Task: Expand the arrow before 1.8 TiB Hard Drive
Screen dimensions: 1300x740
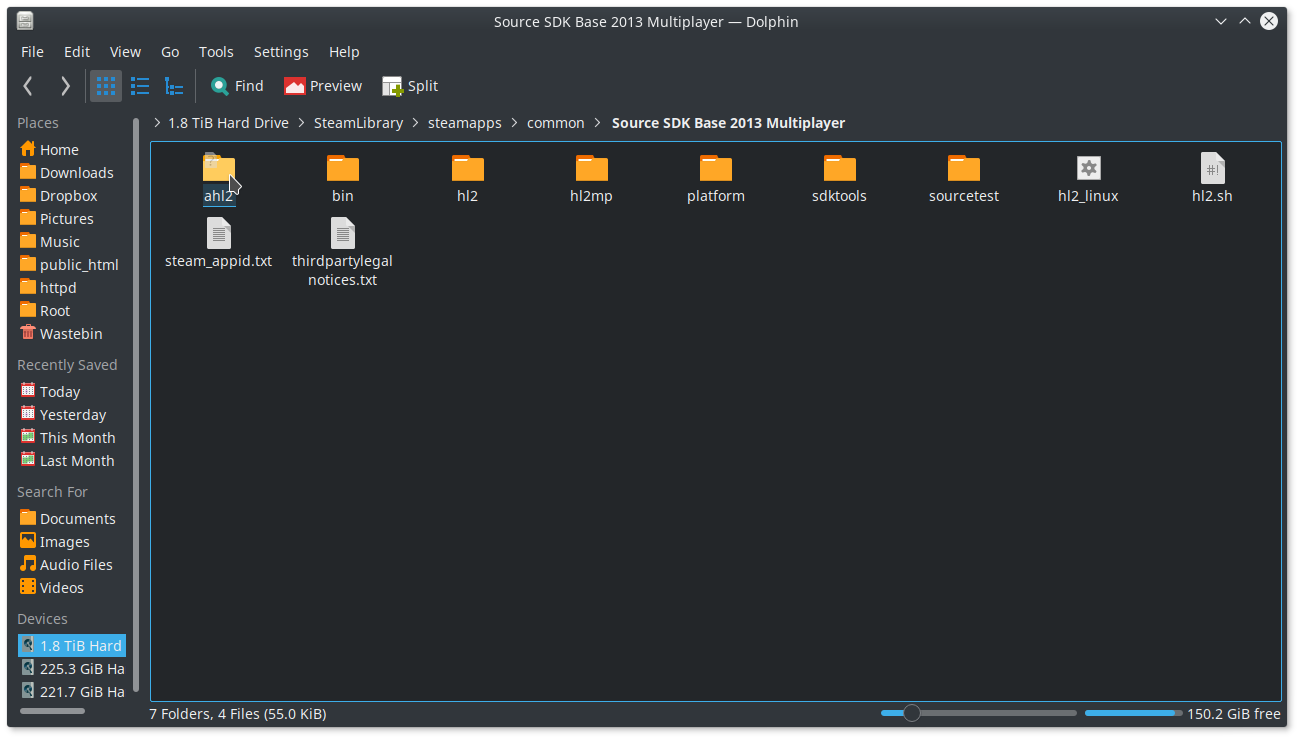Action: click(157, 123)
